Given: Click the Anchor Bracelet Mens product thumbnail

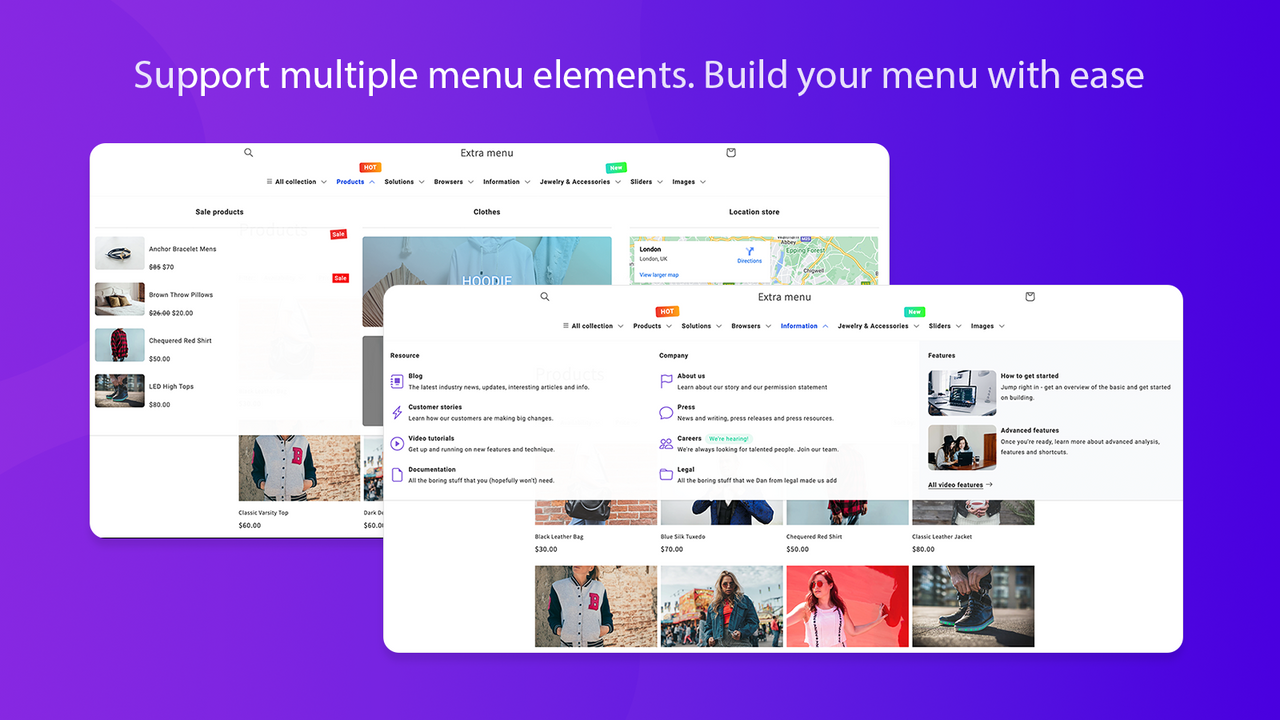Looking at the screenshot, I should click(119, 253).
